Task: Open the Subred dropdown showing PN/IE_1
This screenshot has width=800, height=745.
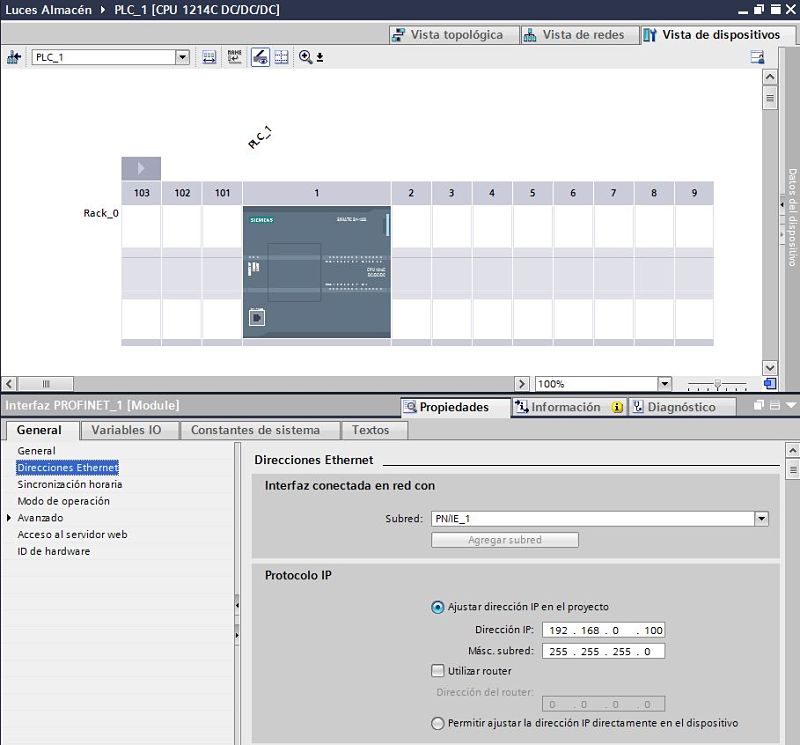Action: [762, 518]
